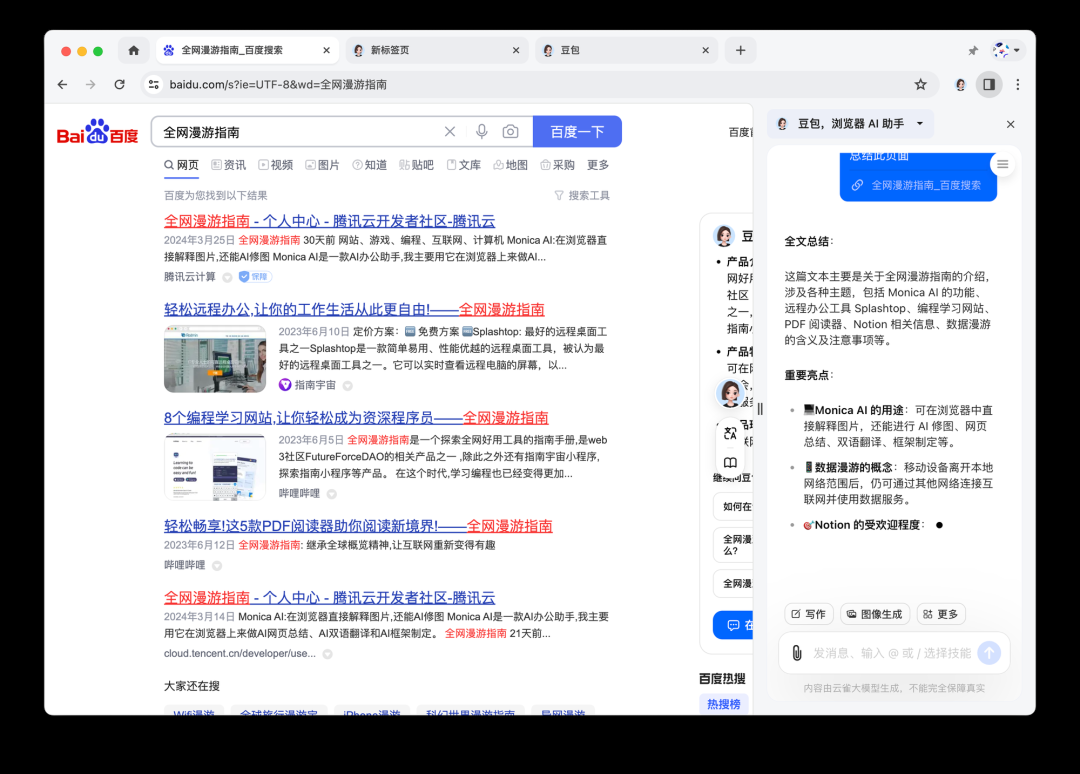Click the hamburger icon on the 总结此页面 card
The width and height of the screenshot is (1080, 774).
(x=1002, y=164)
